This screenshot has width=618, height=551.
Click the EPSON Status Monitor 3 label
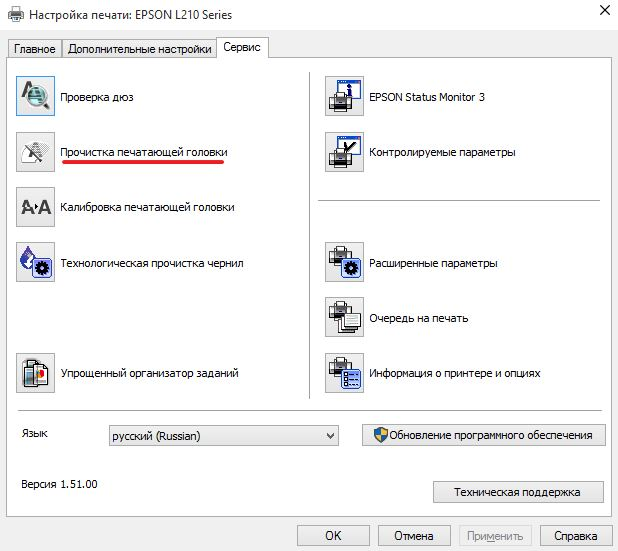tap(427, 97)
